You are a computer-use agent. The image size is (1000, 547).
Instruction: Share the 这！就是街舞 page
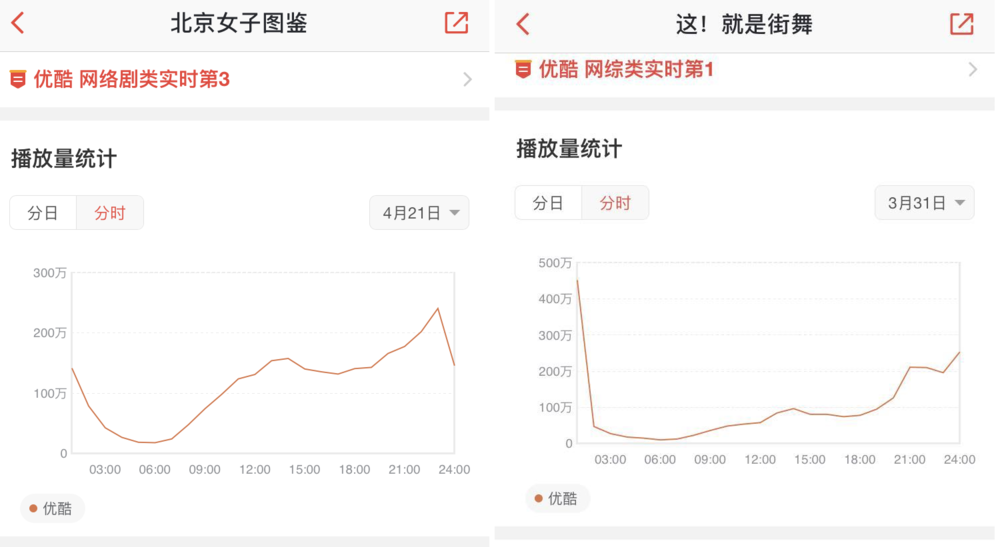[962, 24]
